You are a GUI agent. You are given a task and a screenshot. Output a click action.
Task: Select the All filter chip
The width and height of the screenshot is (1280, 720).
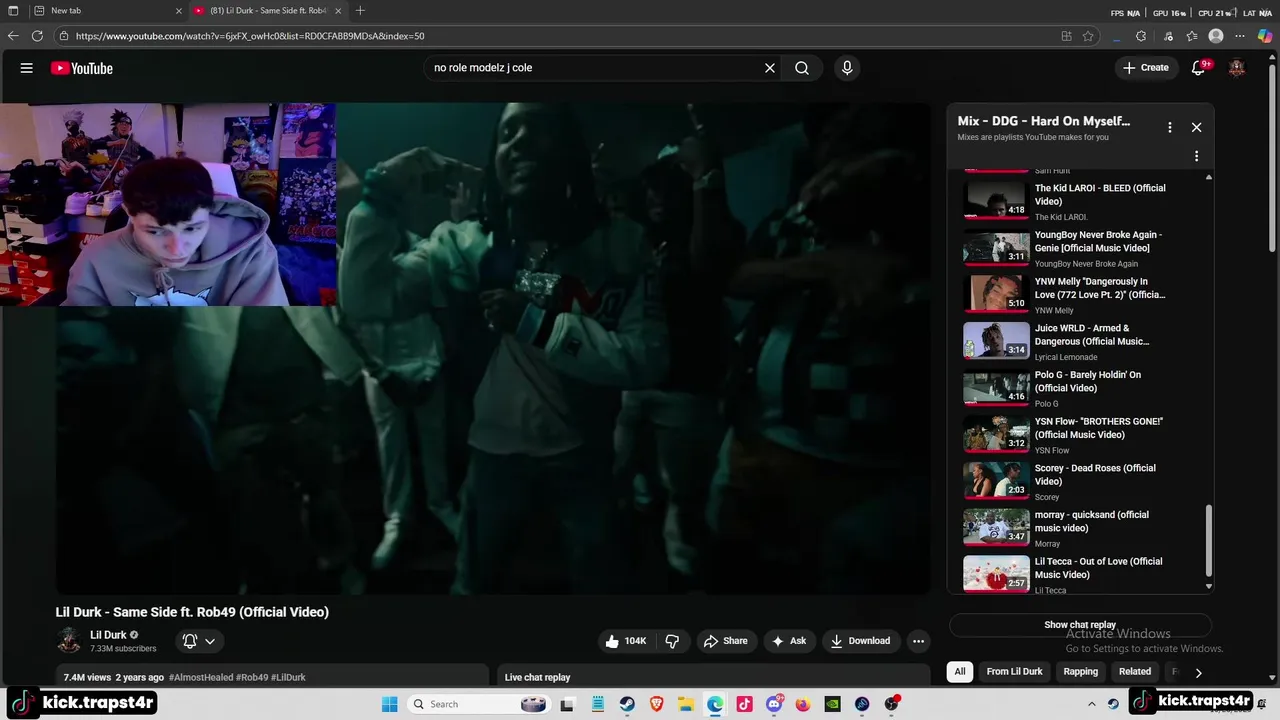click(960, 672)
